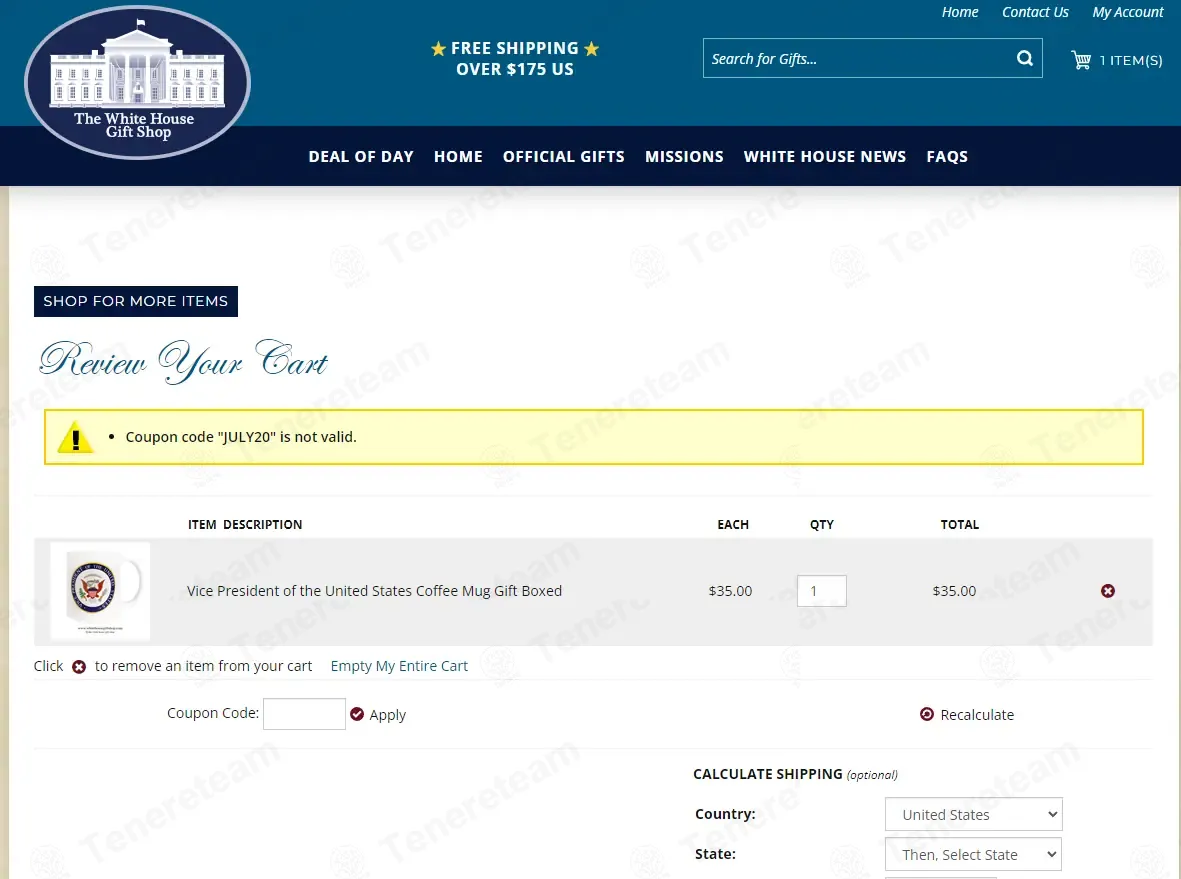
Task: Click the White House Gift Shop logo
Action: coord(138,83)
